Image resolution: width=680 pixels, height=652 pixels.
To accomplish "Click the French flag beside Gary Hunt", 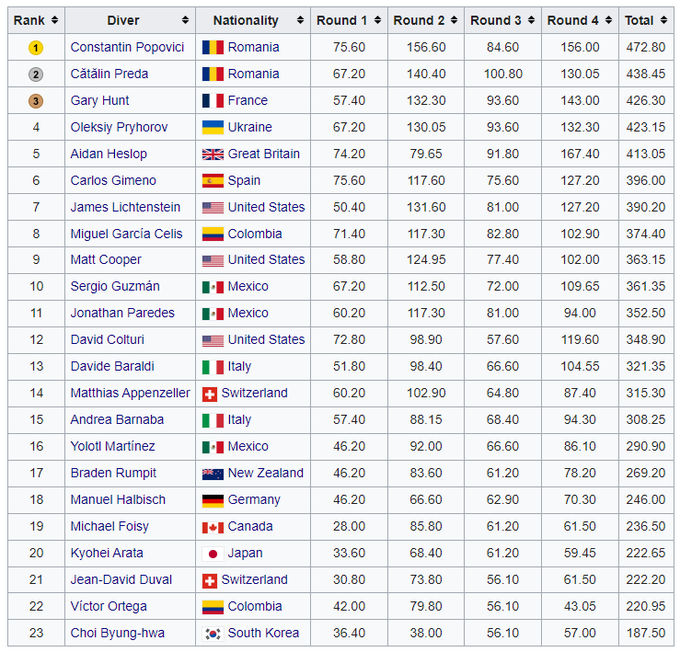I will click(212, 101).
